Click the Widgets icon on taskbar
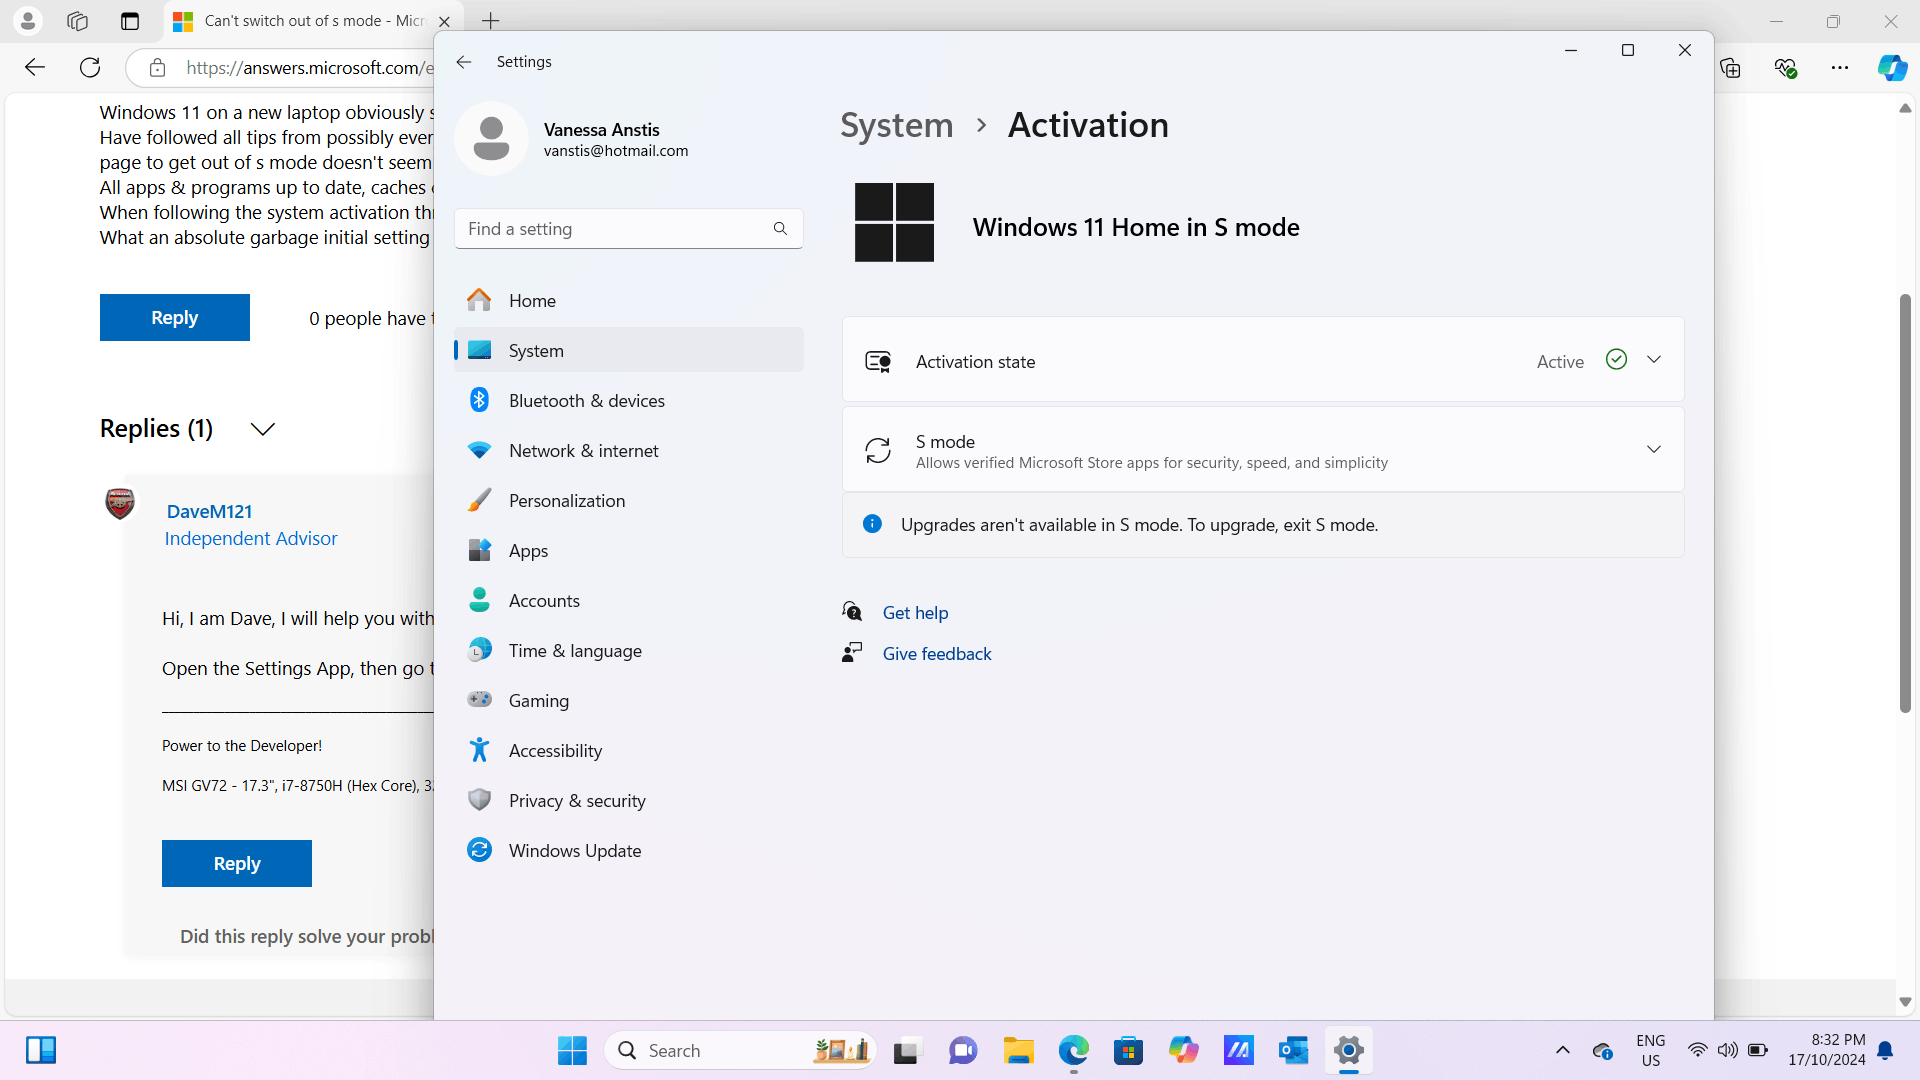This screenshot has height=1080, width=1920. tap(41, 1050)
